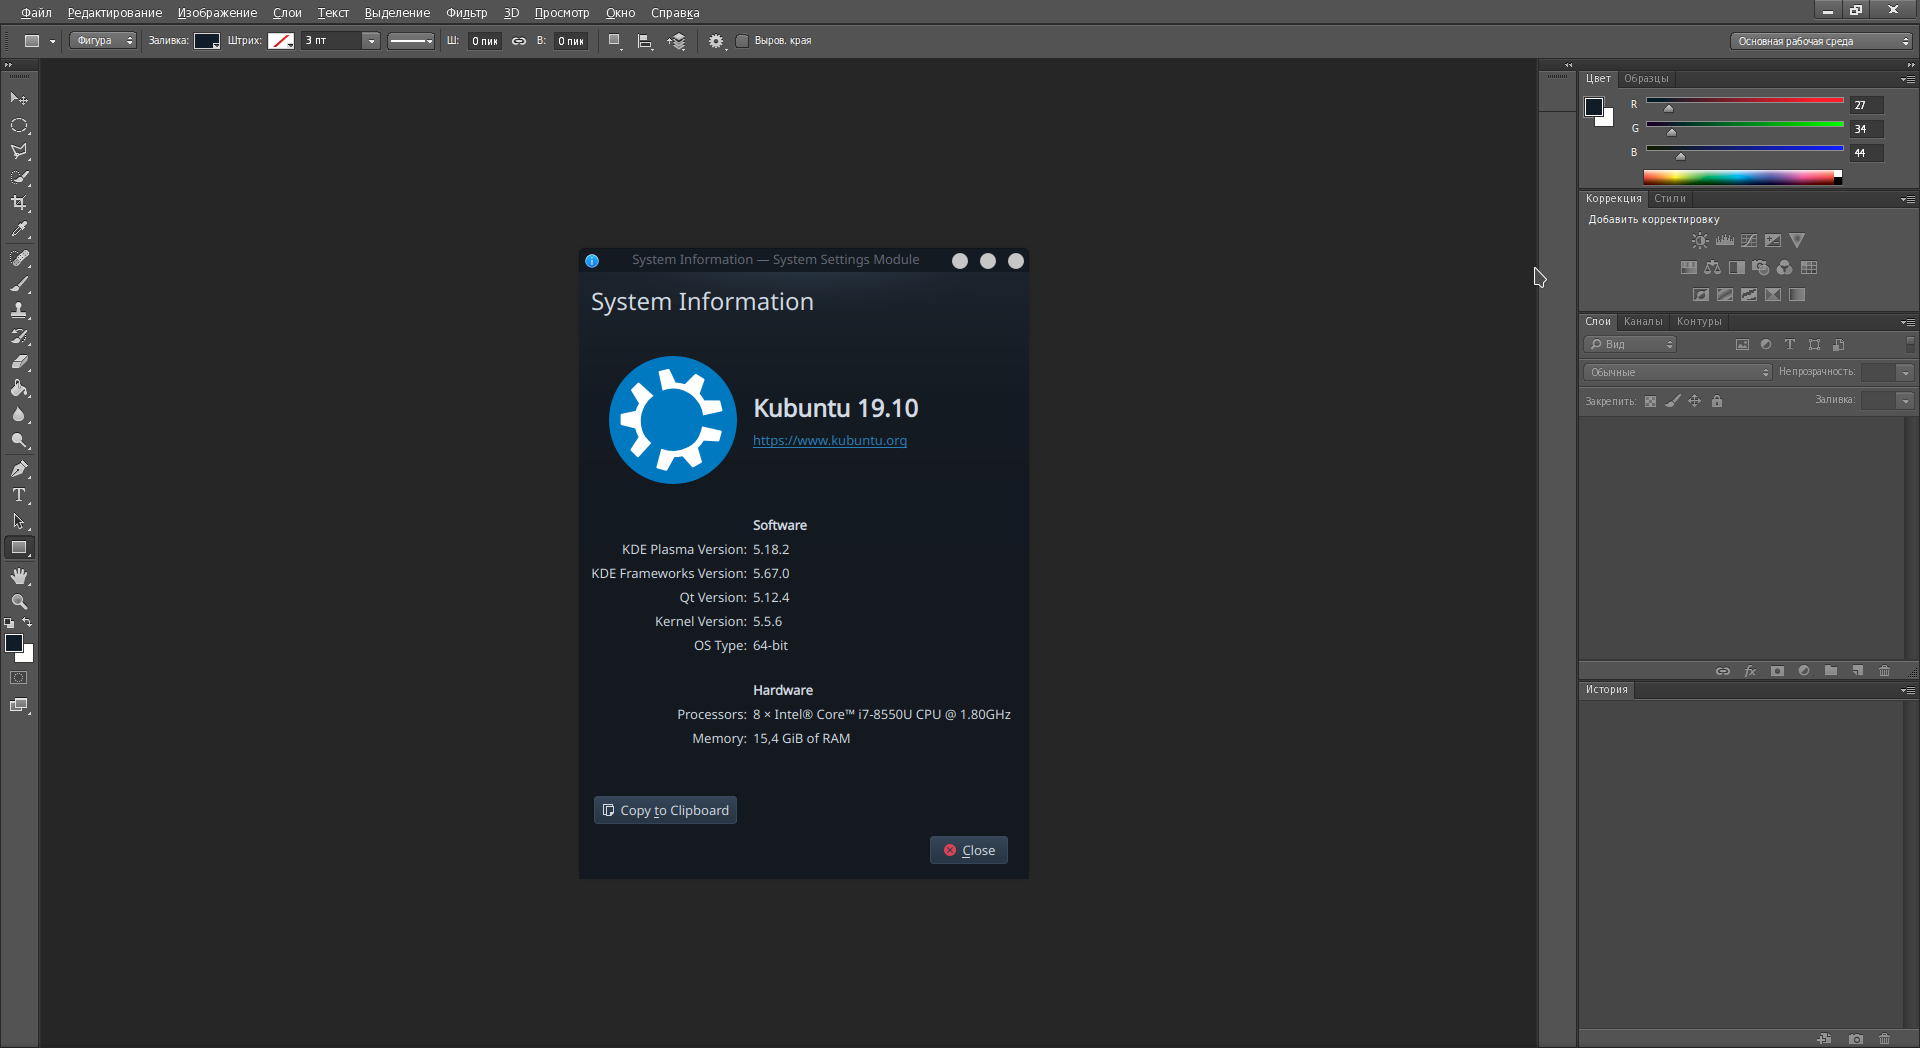Screen dimensions: 1920x1048
Task: Open the Фильтр menu
Action: coord(466,13)
